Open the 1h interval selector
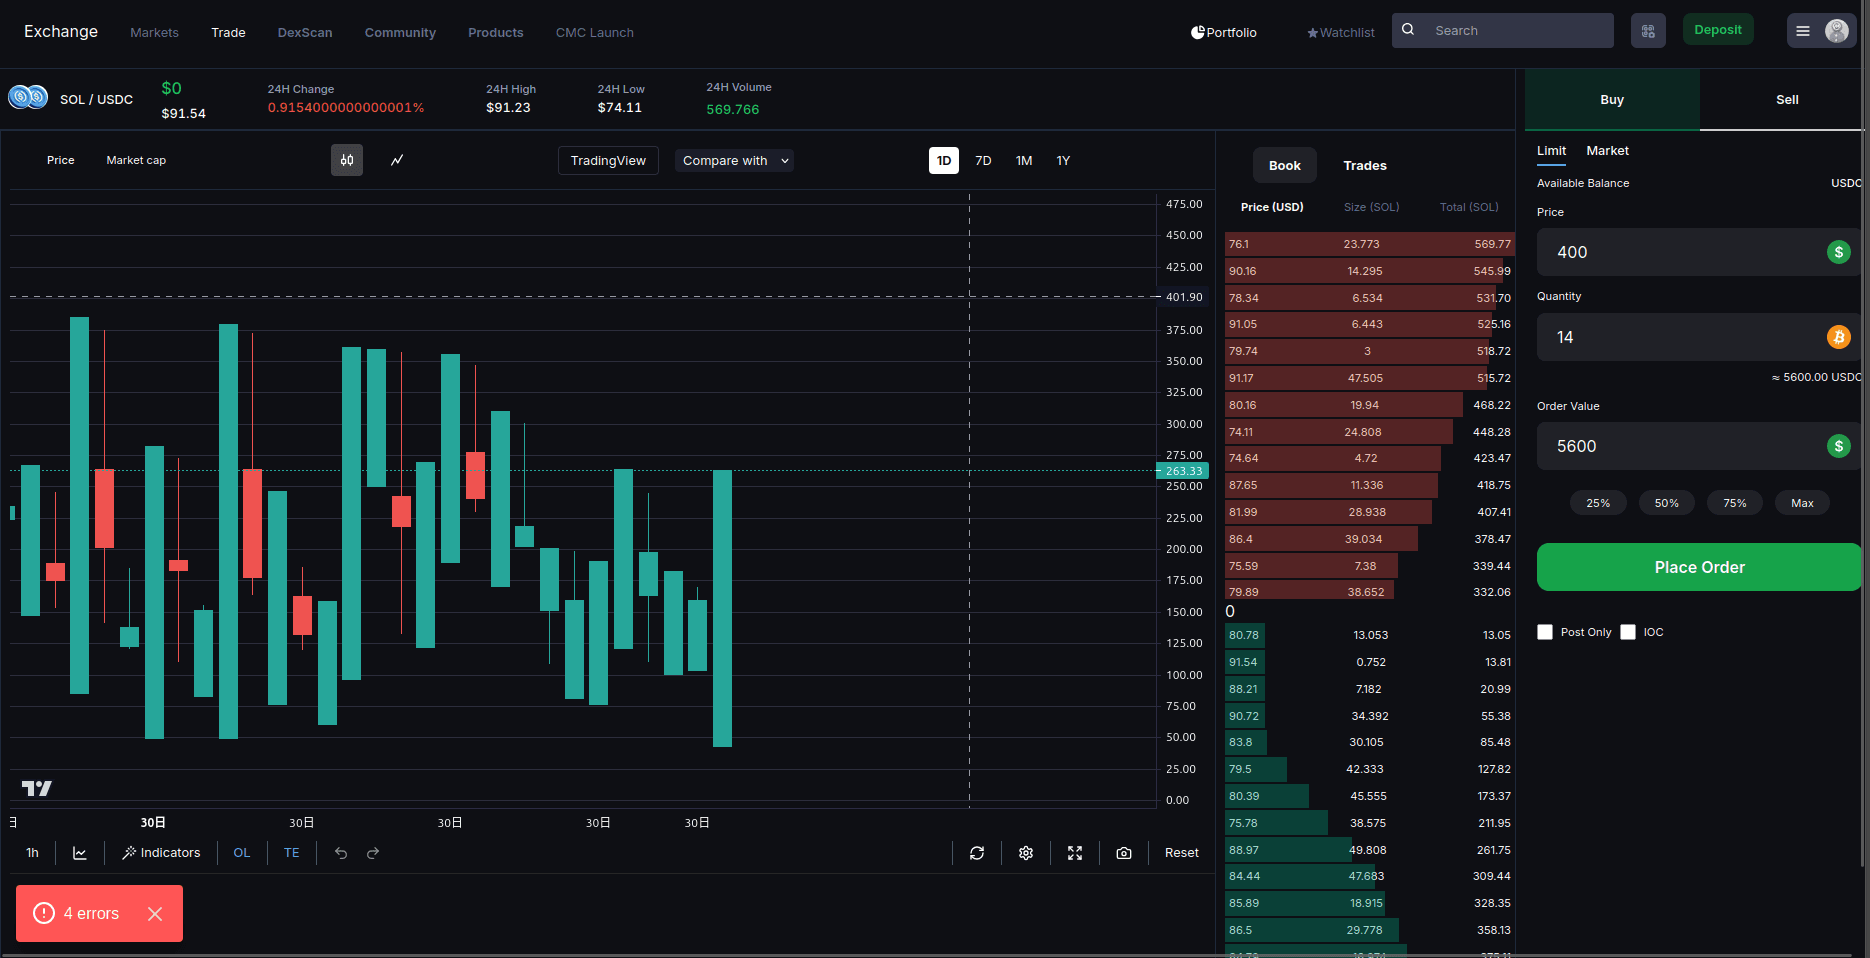Screen dimensions: 1870x958 click(x=33, y=853)
